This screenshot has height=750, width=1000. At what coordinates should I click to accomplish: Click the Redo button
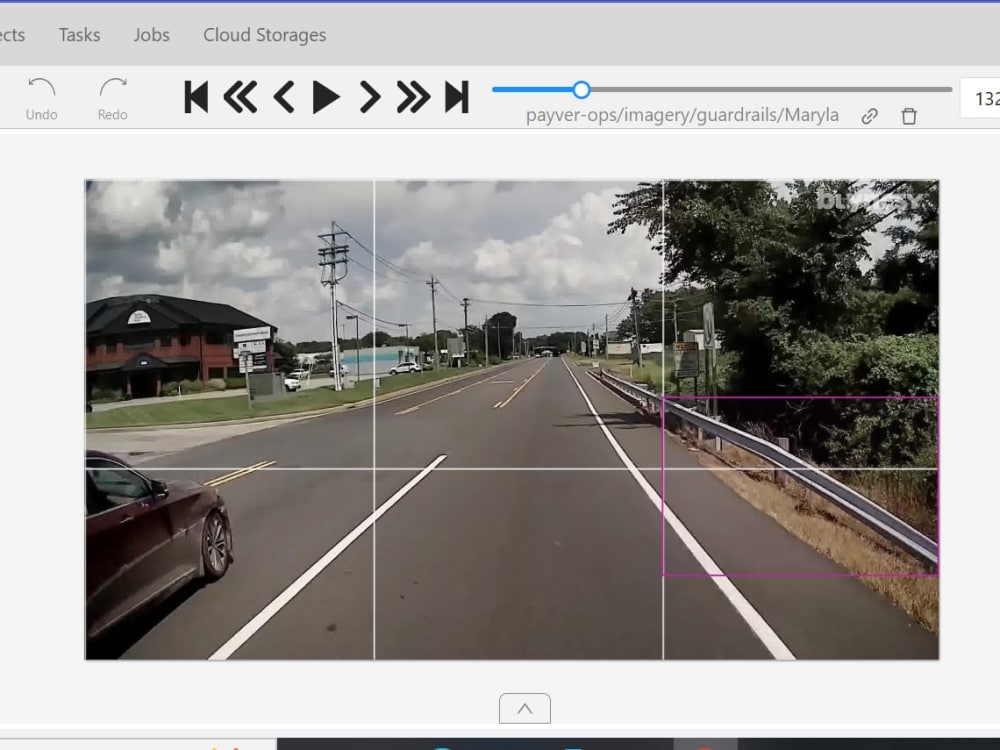click(x=113, y=98)
